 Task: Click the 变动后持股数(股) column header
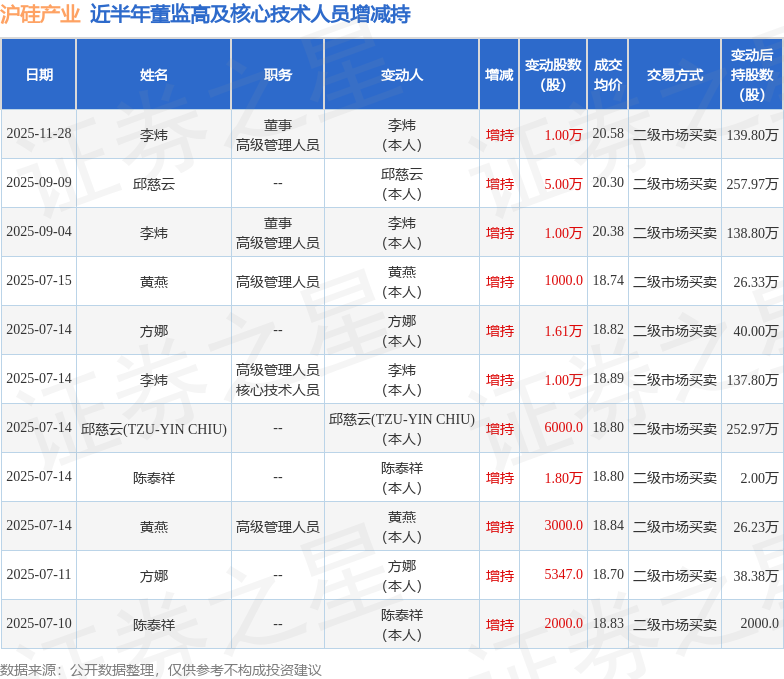752,74
